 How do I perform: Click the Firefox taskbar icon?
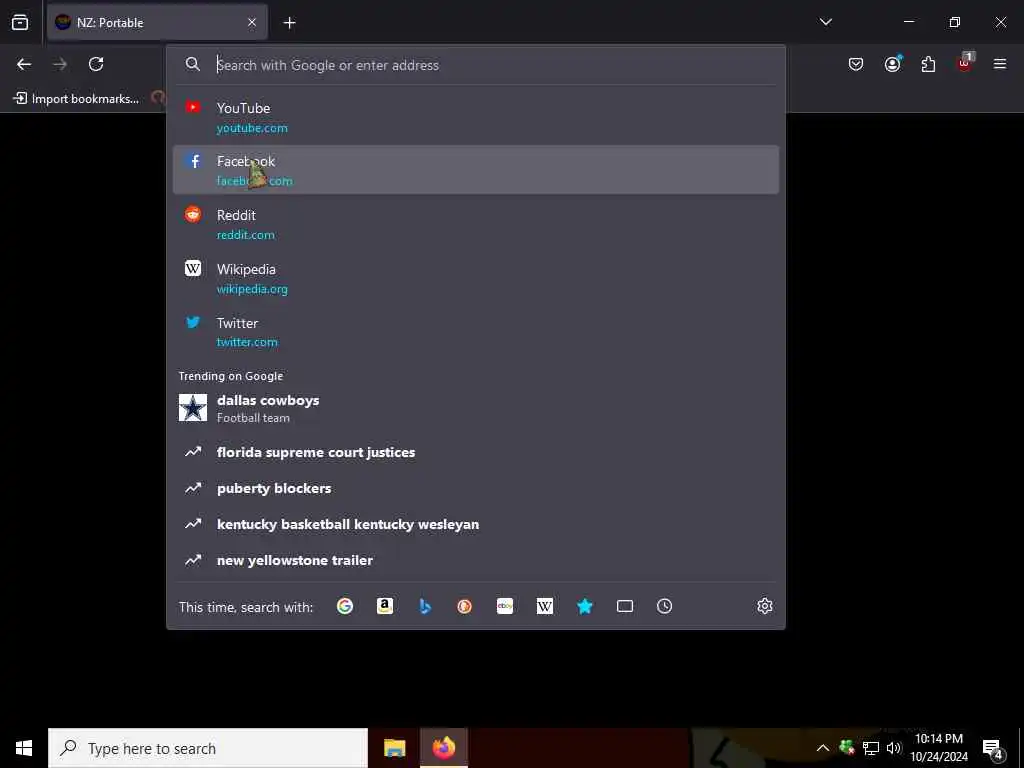(444, 748)
